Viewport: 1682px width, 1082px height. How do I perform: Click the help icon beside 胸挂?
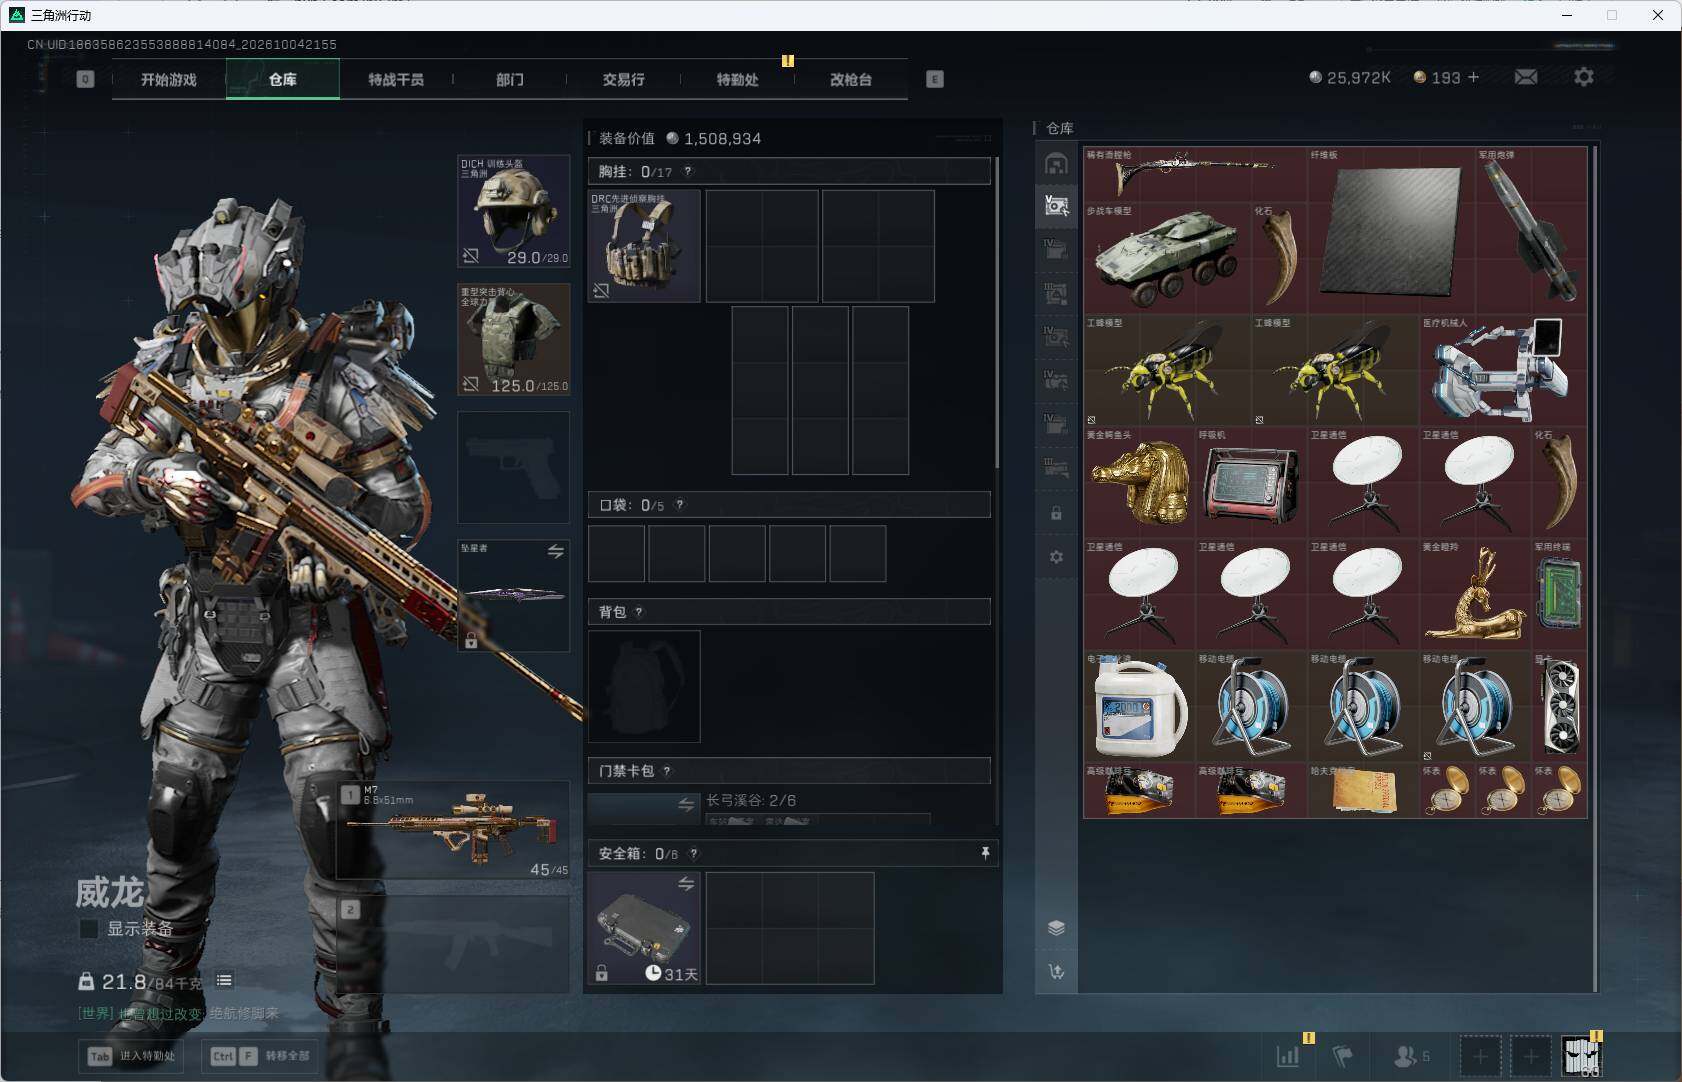point(687,171)
